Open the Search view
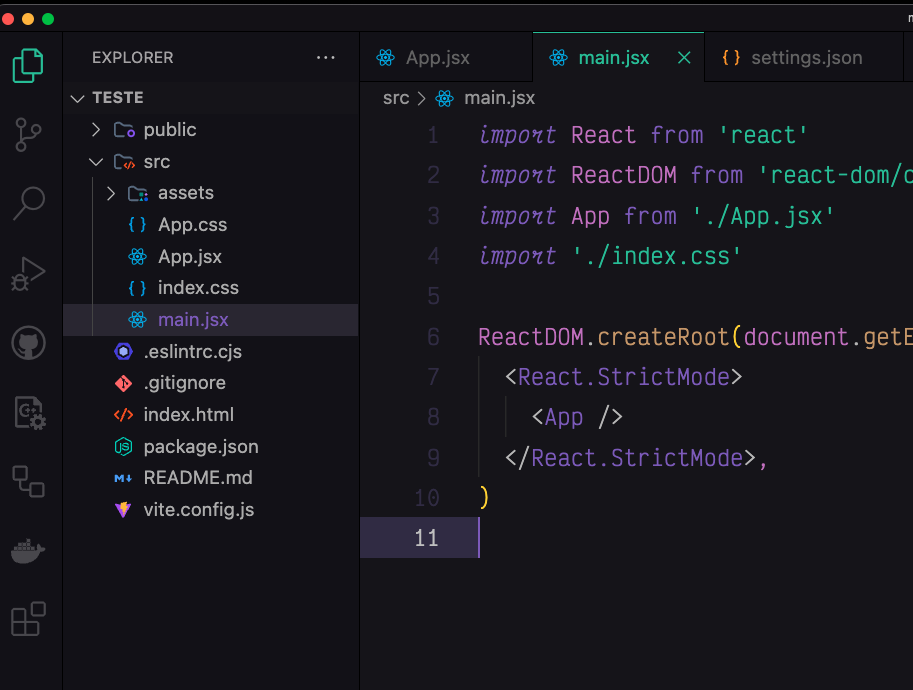The width and height of the screenshot is (913, 690). click(x=28, y=203)
